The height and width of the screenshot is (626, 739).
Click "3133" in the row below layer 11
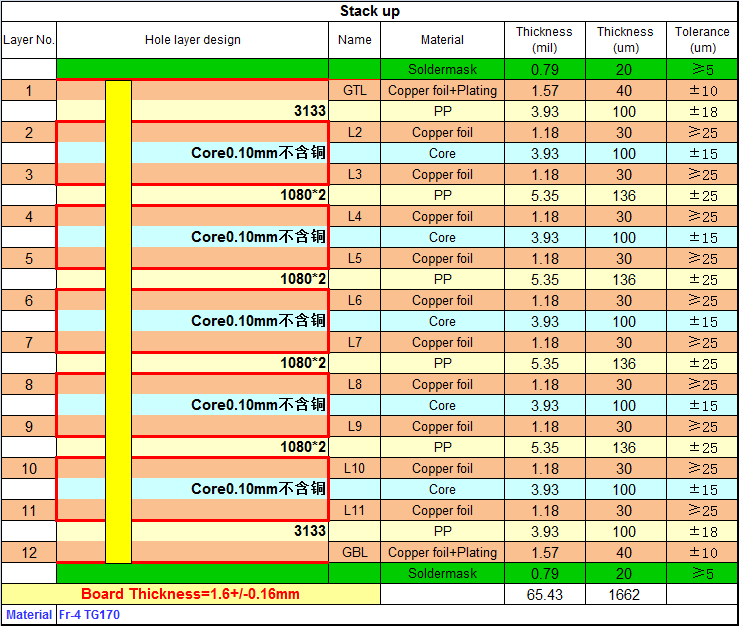310,531
